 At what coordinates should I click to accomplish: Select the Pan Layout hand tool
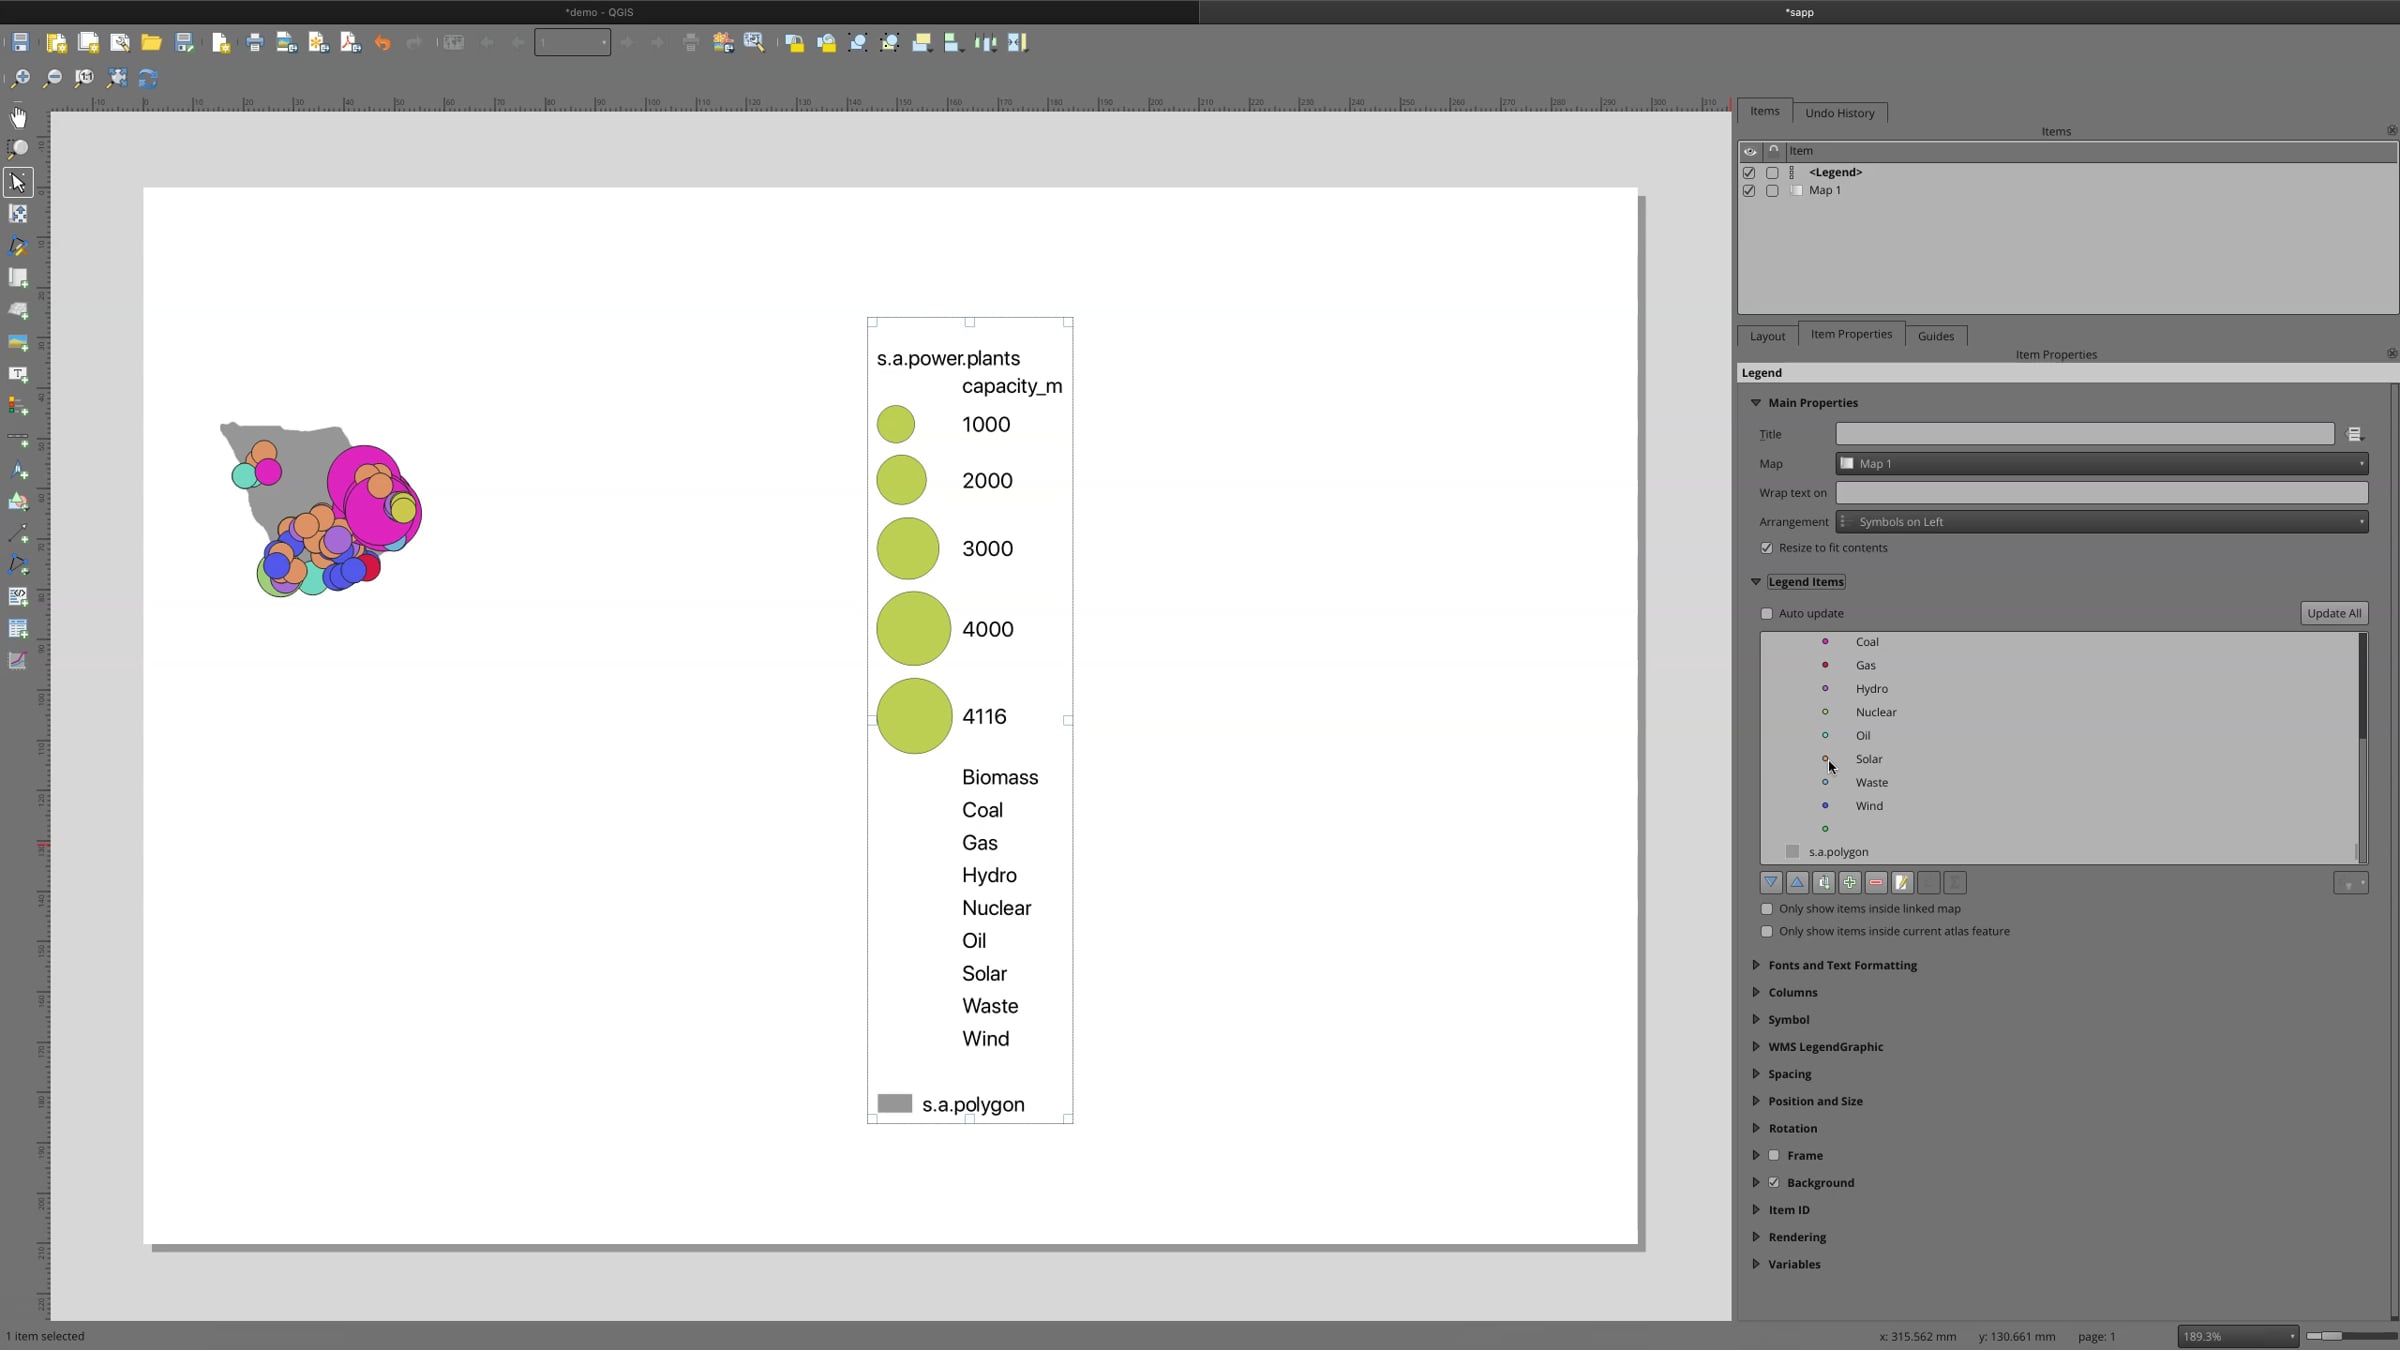(18, 117)
